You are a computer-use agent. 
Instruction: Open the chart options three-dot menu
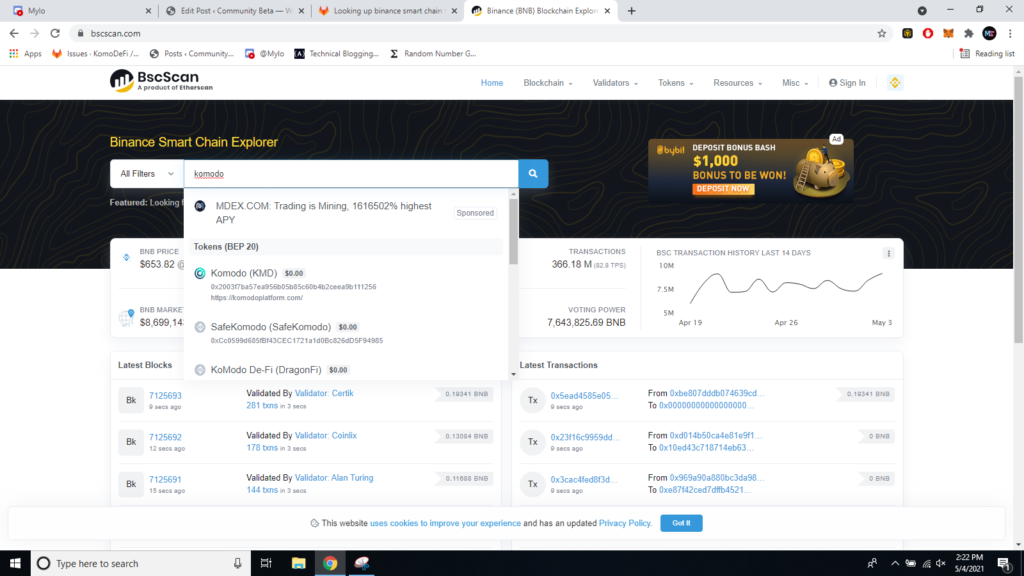888,253
